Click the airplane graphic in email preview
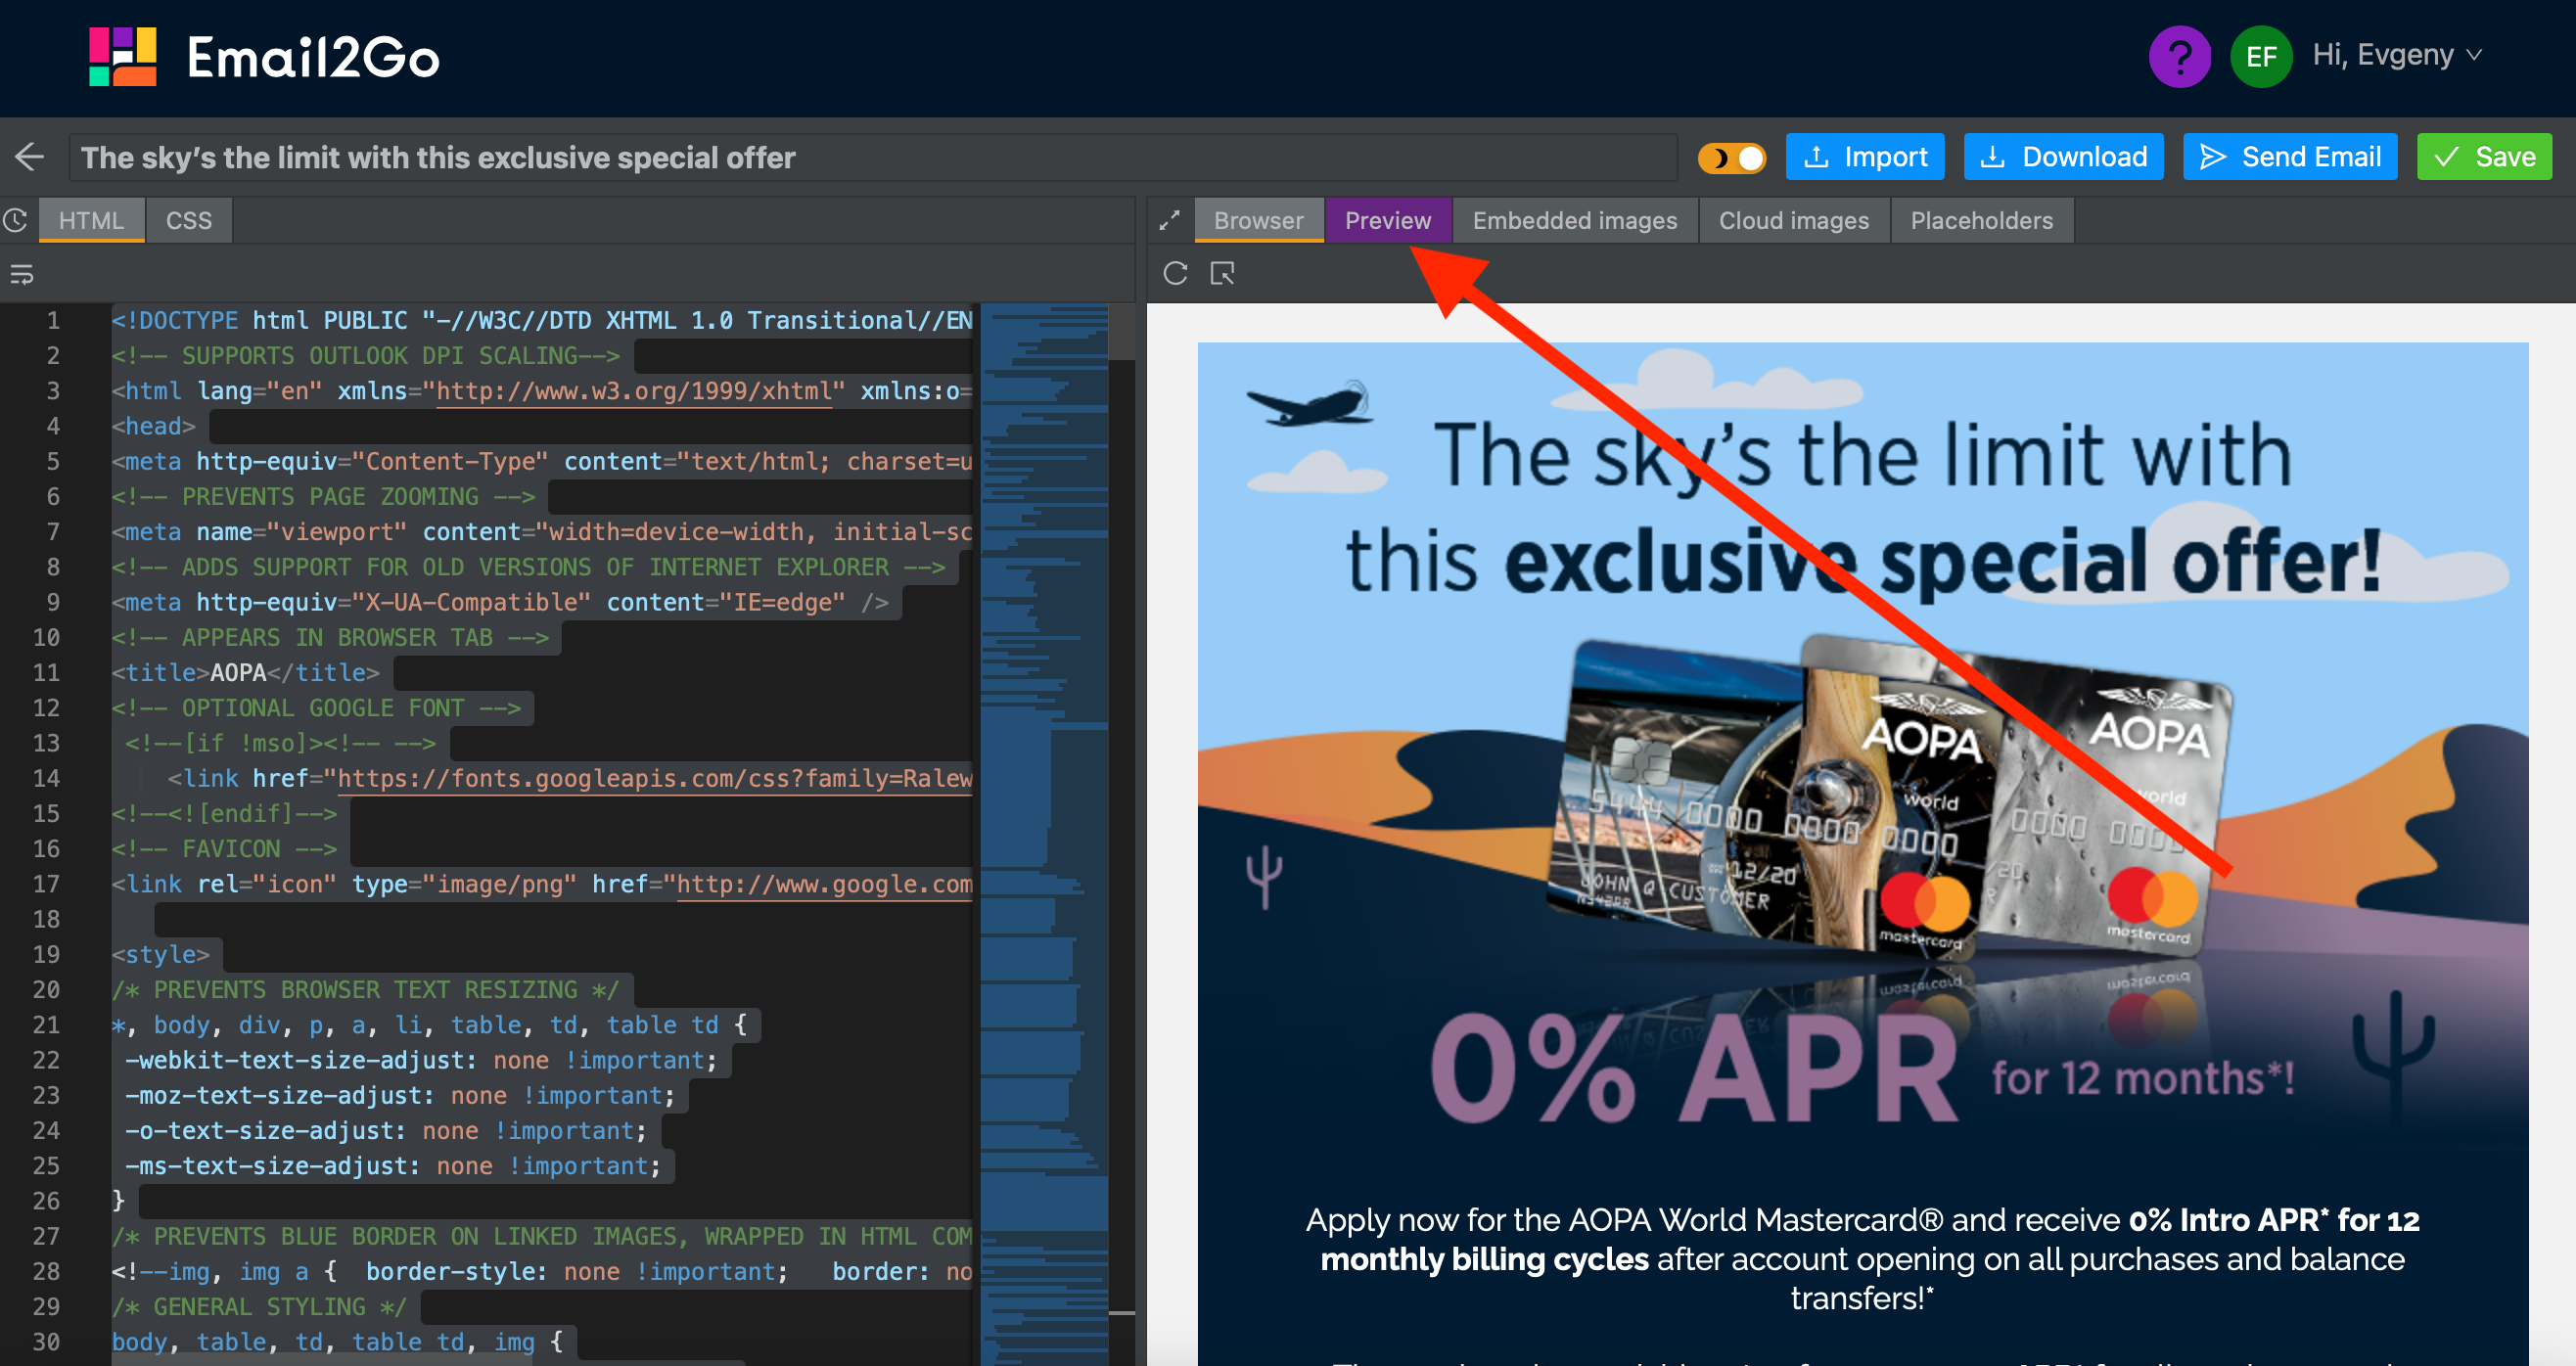 (x=1310, y=403)
